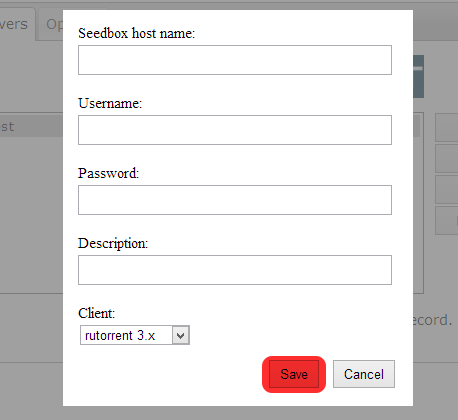The height and width of the screenshot is (420, 458).
Task: Click the third dimmed side button at right edge
Action: coord(447,189)
